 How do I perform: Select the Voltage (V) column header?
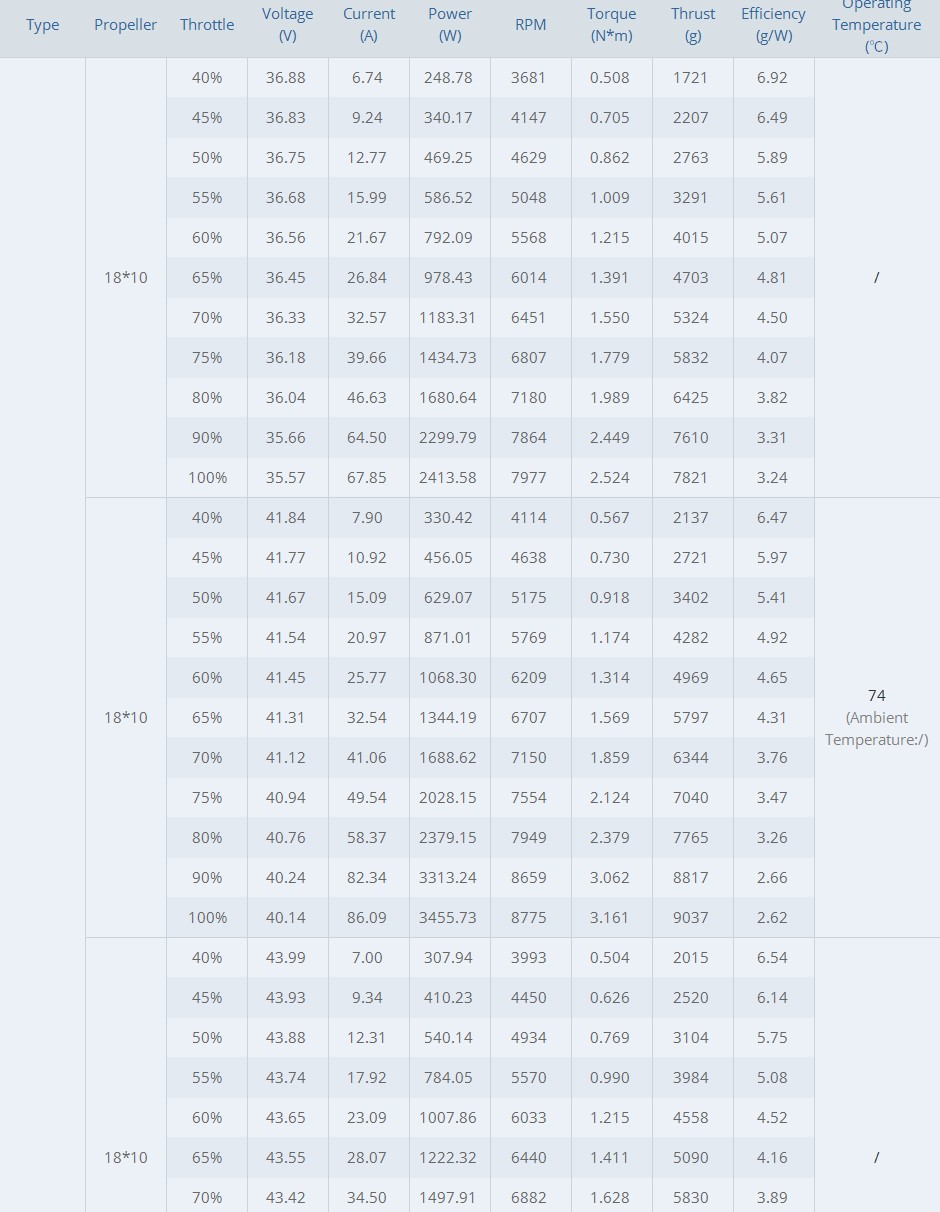pyautogui.click(x=288, y=25)
